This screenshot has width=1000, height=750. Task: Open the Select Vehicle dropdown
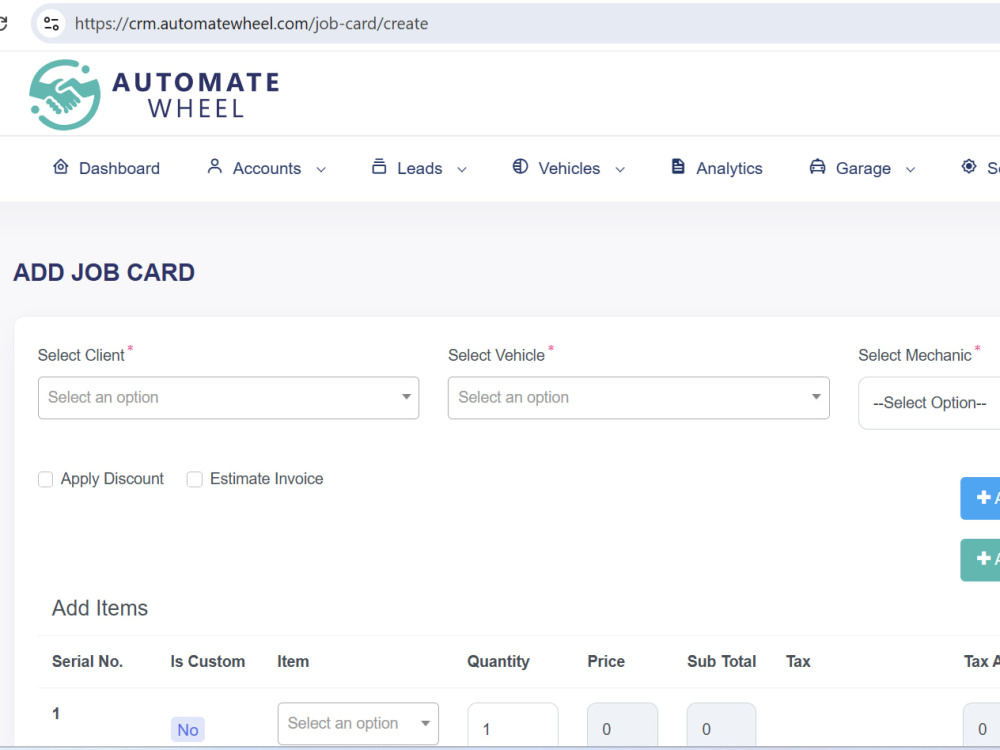click(x=638, y=398)
